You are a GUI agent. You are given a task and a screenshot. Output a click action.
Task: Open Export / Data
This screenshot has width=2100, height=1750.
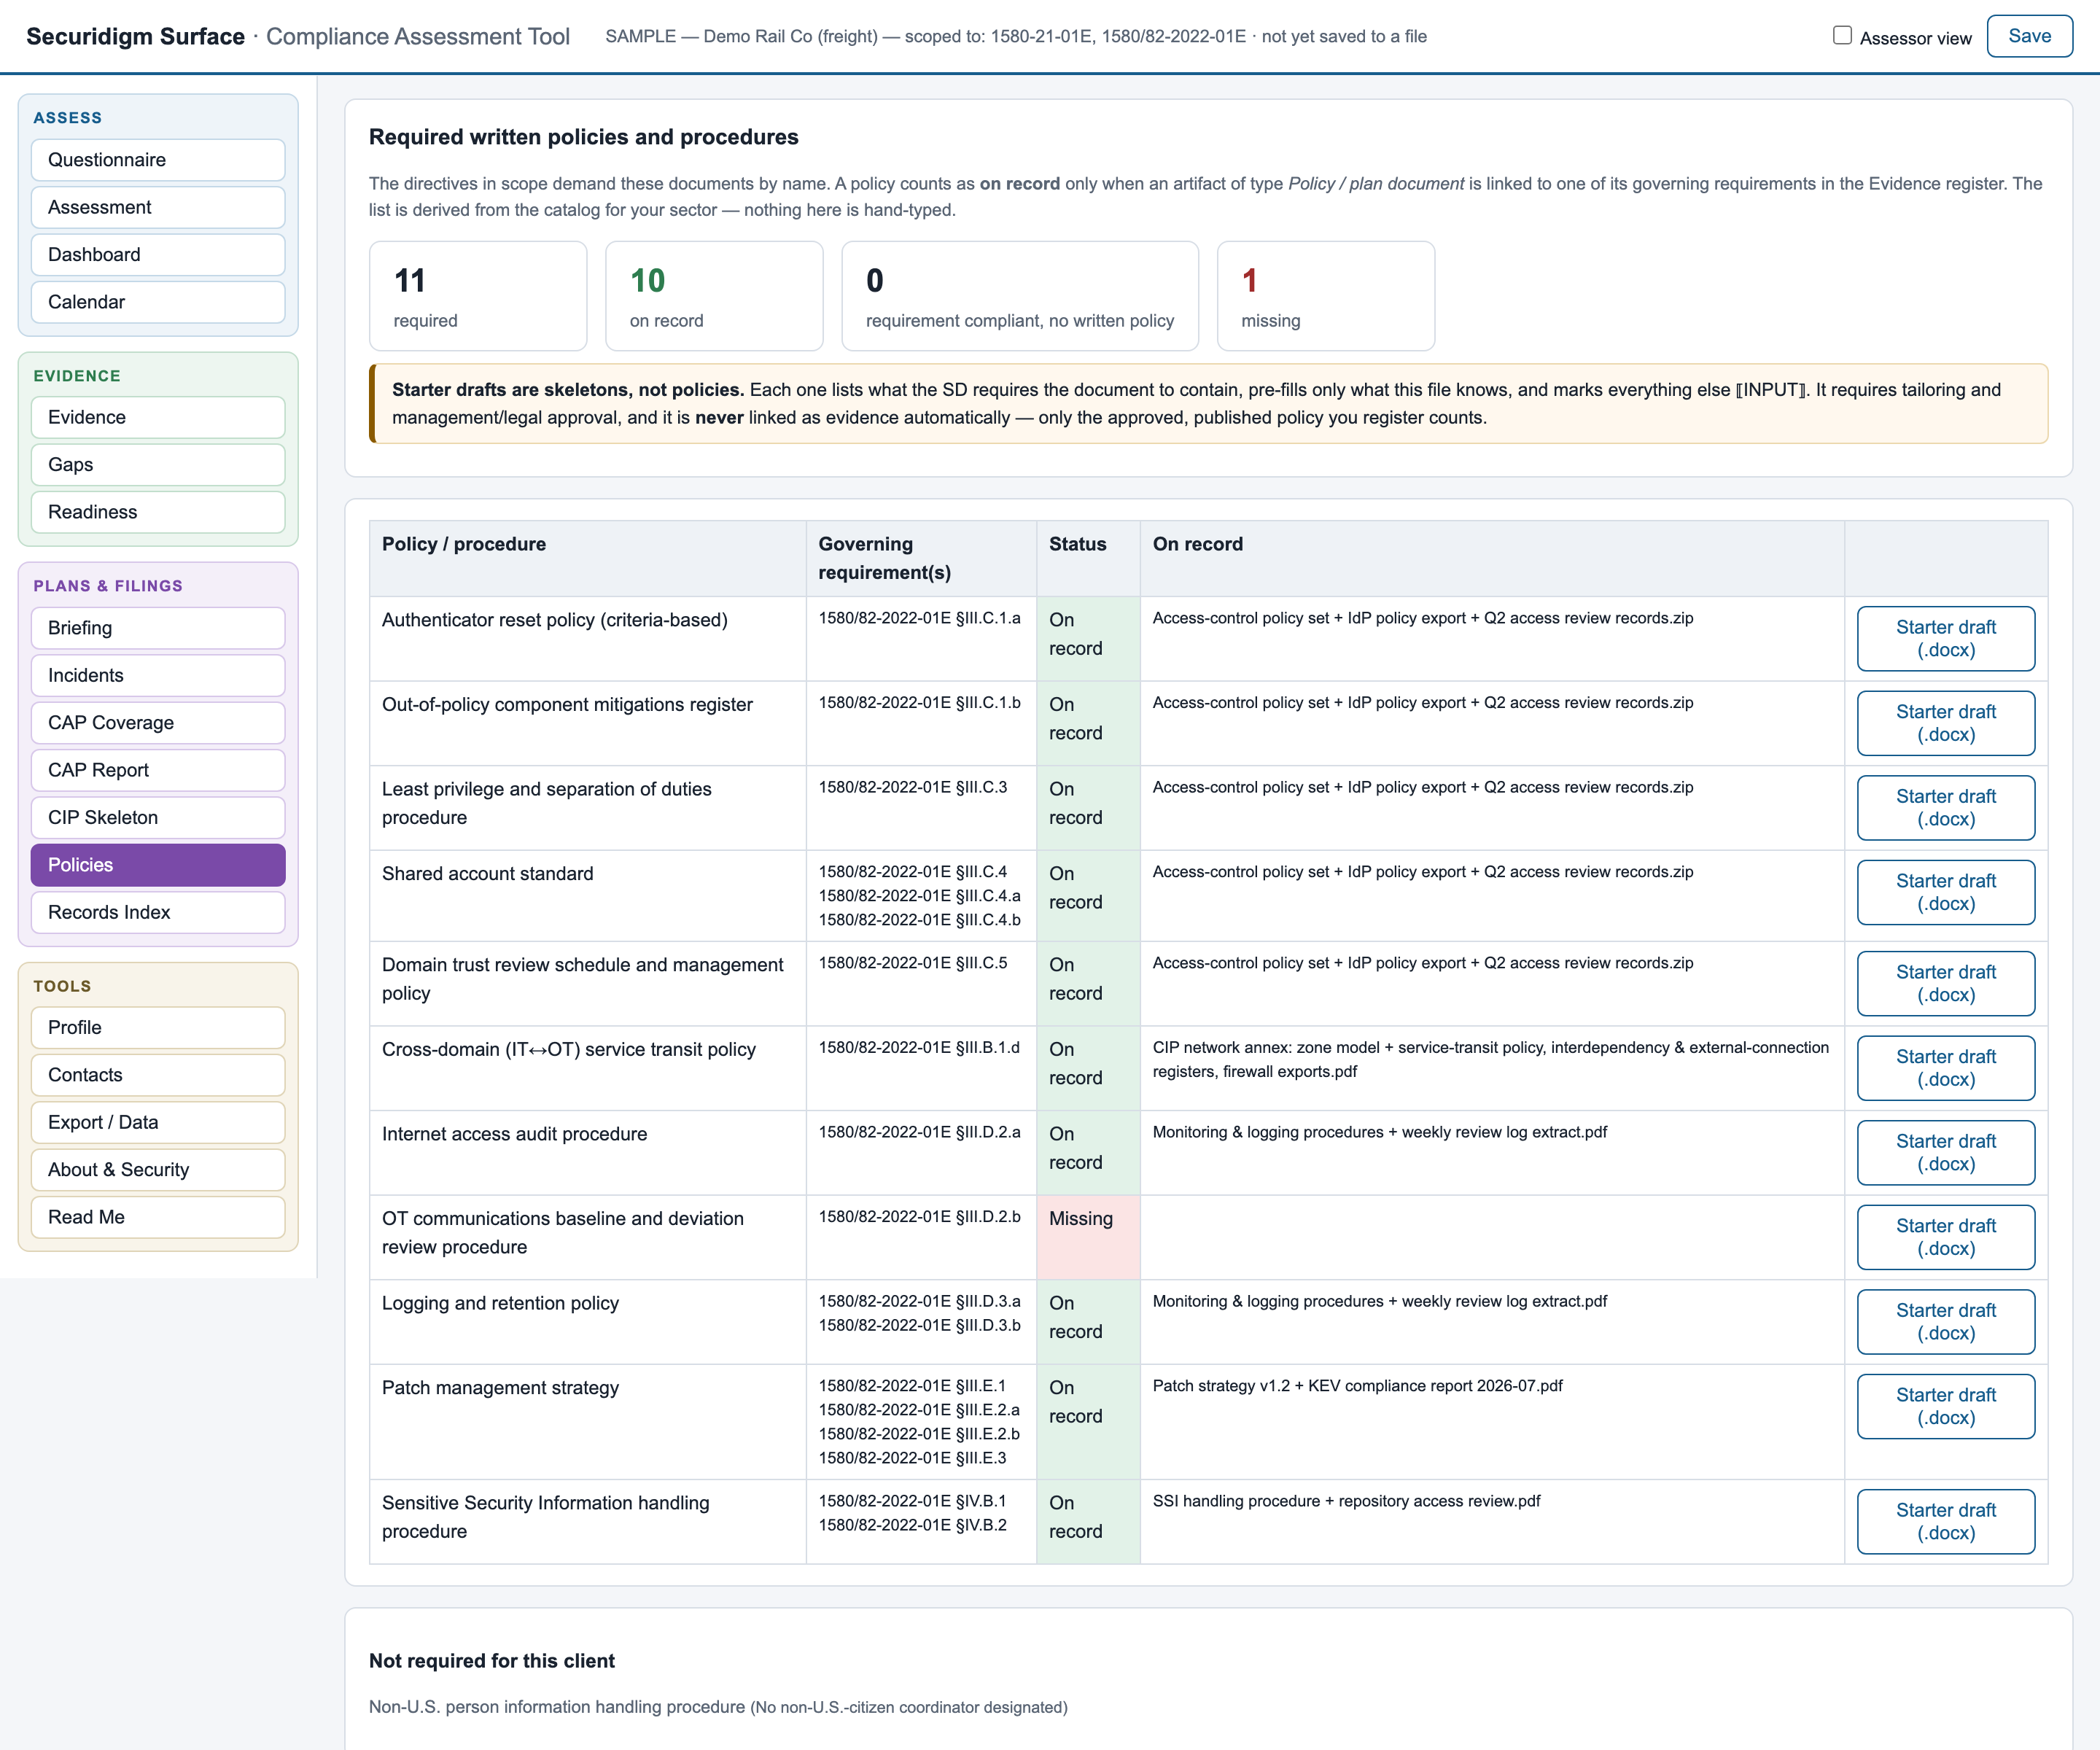click(x=158, y=1122)
